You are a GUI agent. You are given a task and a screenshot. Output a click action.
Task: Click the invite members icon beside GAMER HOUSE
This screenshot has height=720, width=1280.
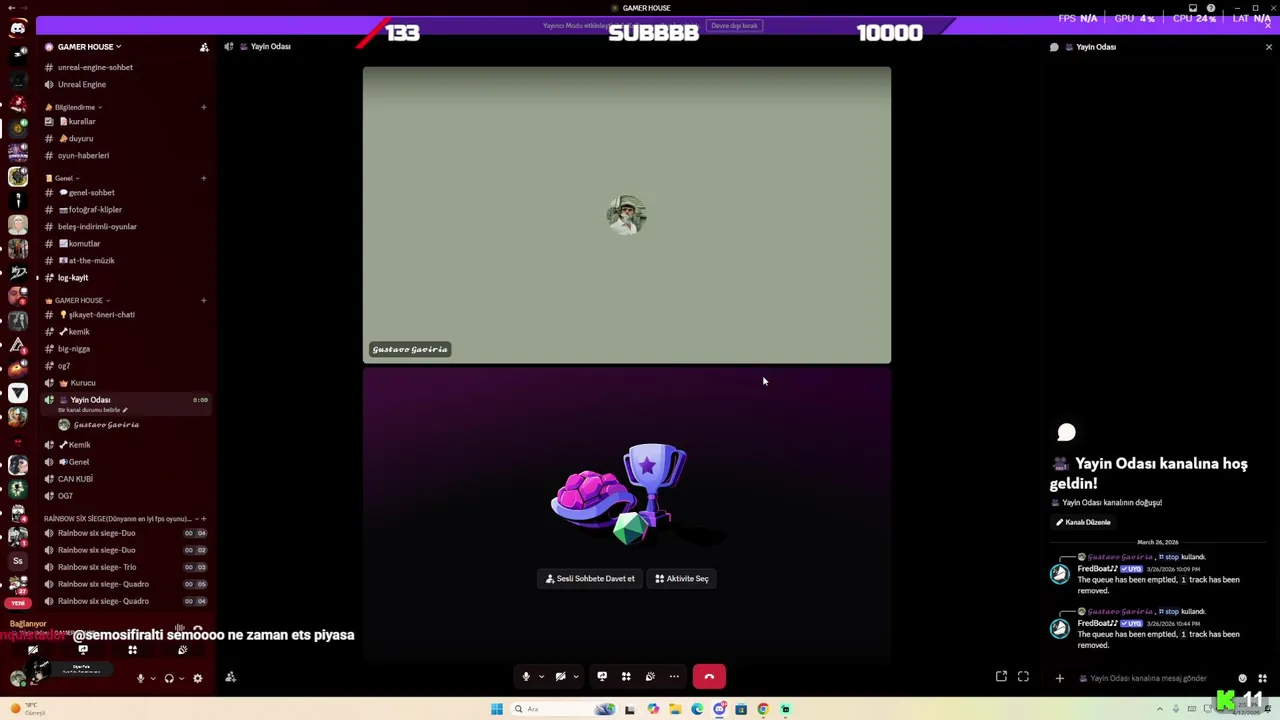(x=204, y=47)
